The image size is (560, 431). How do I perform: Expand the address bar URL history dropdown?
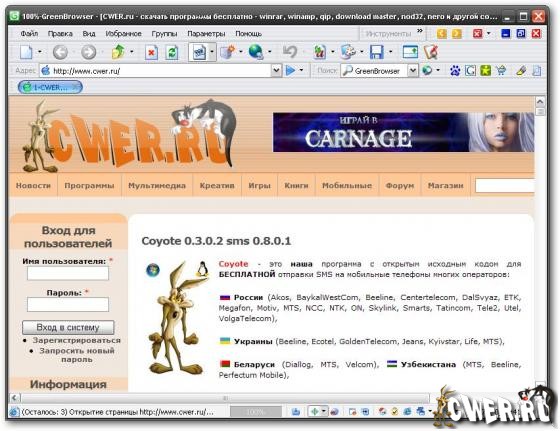click(276, 71)
